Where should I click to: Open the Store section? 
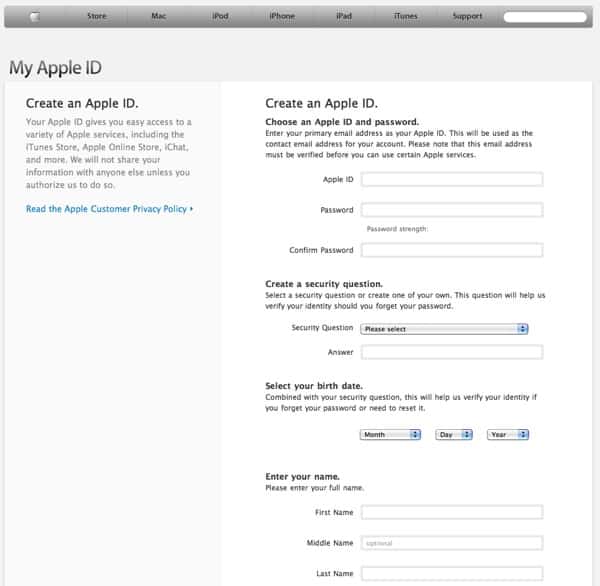pos(97,16)
